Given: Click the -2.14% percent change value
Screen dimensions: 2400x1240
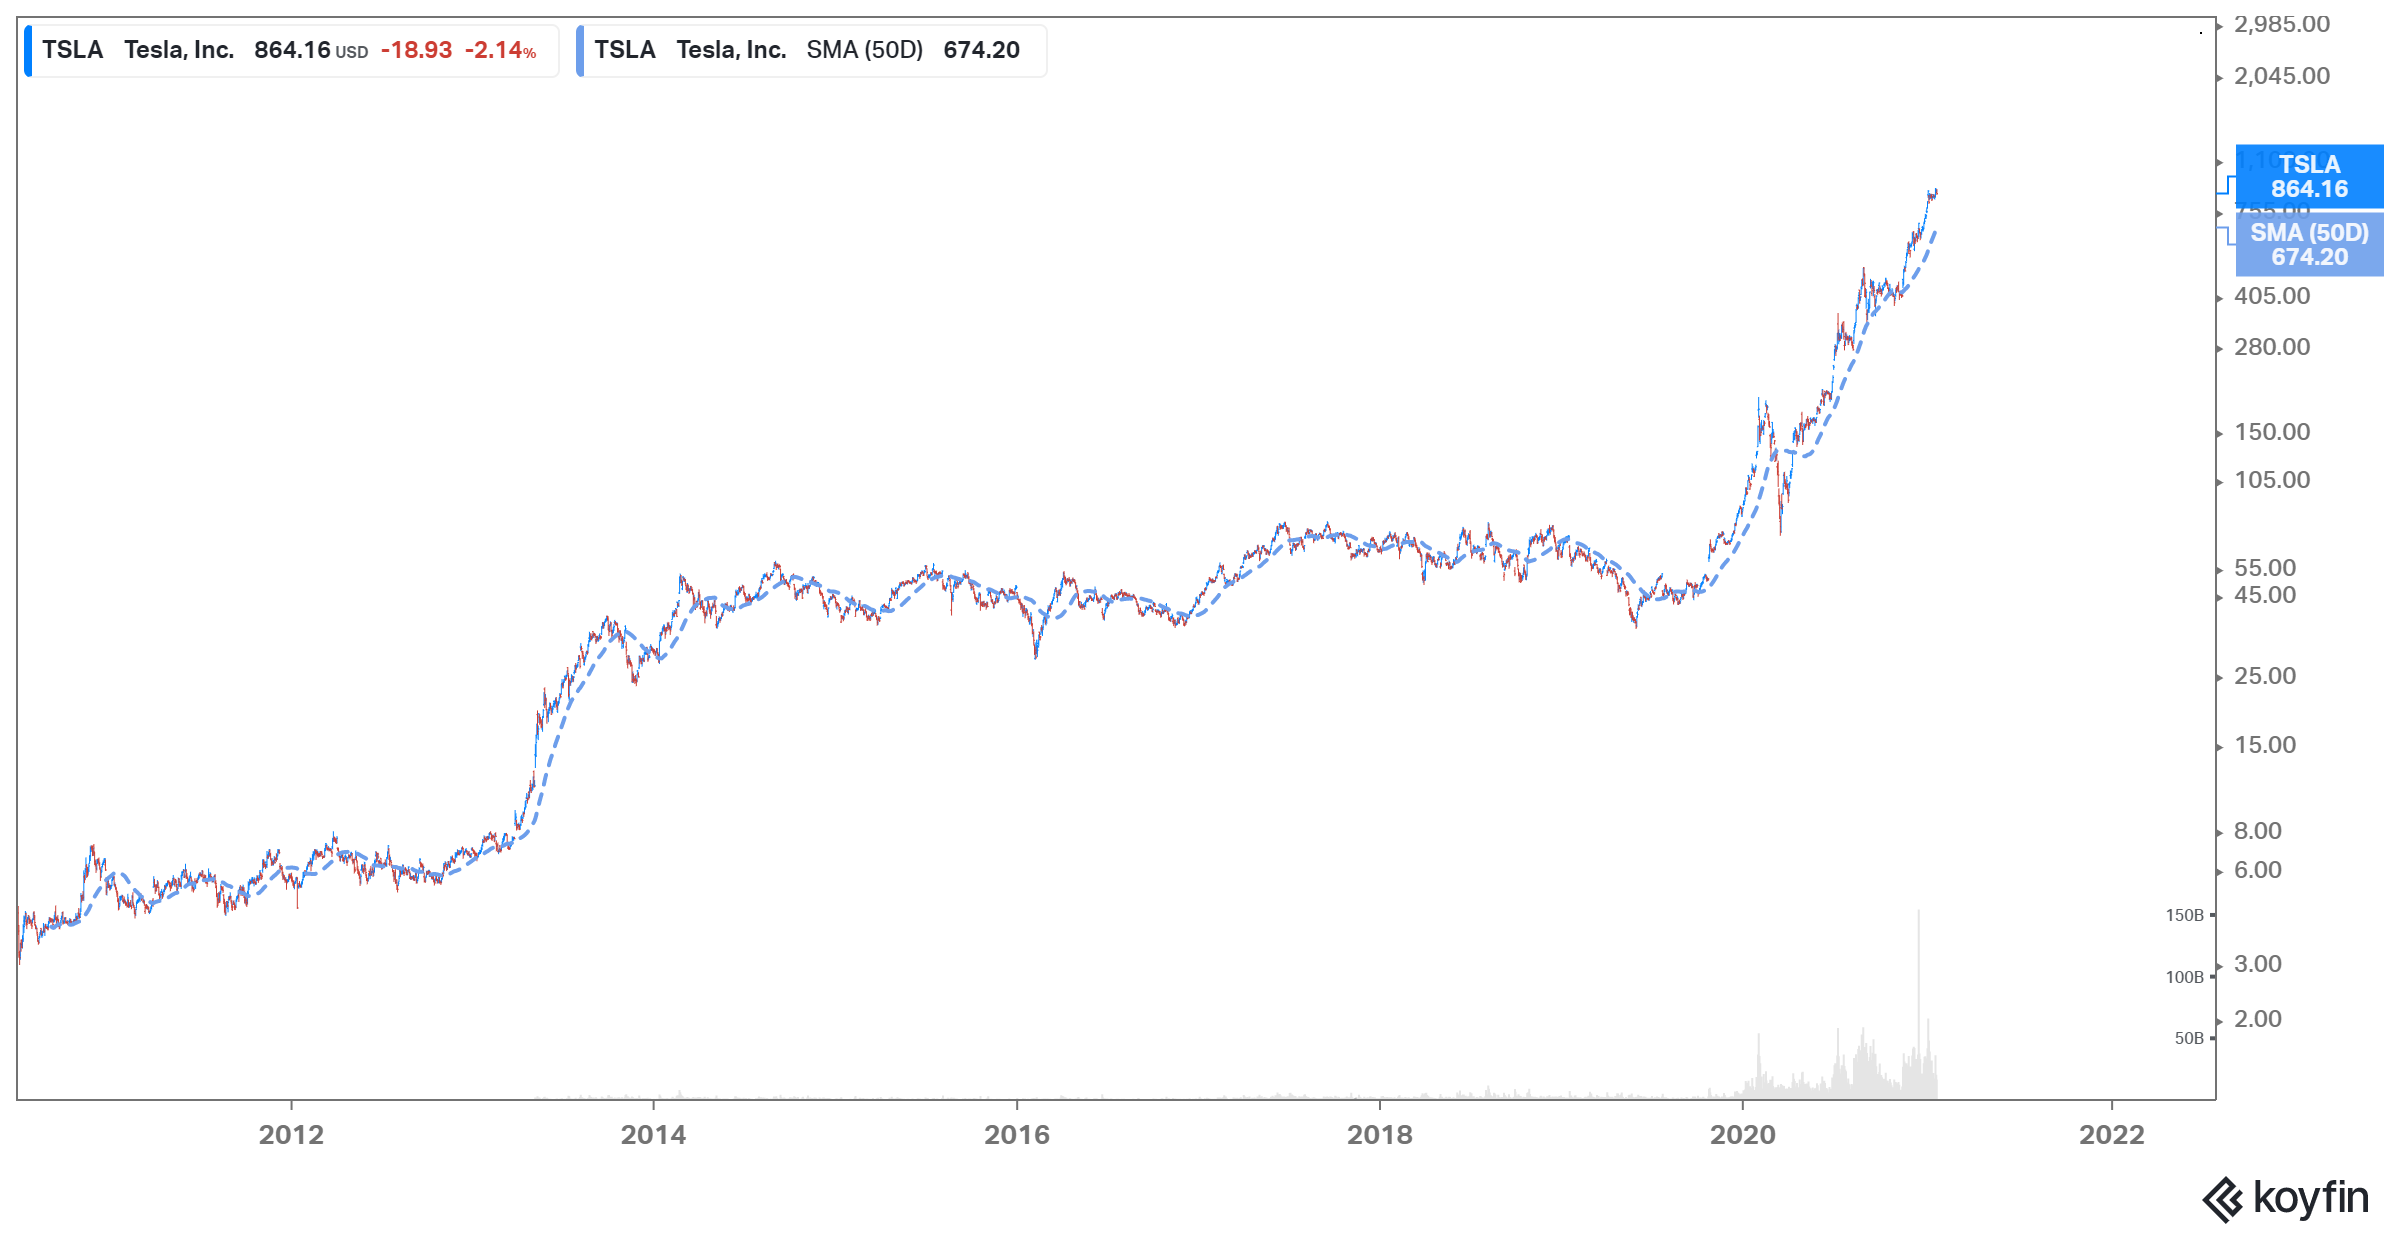Looking at the screenshot, I should pyautogui.click(x=500, y=50).
